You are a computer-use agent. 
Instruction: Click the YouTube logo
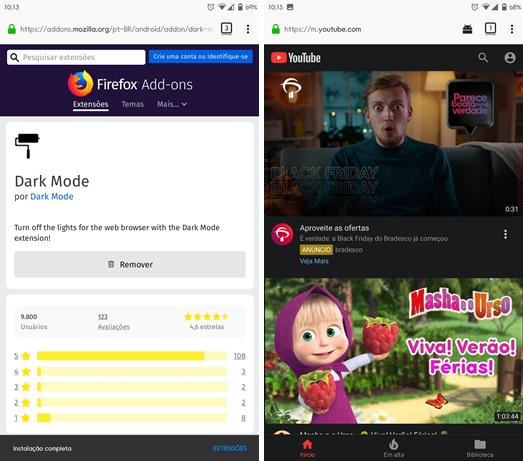tap(296, 58)
